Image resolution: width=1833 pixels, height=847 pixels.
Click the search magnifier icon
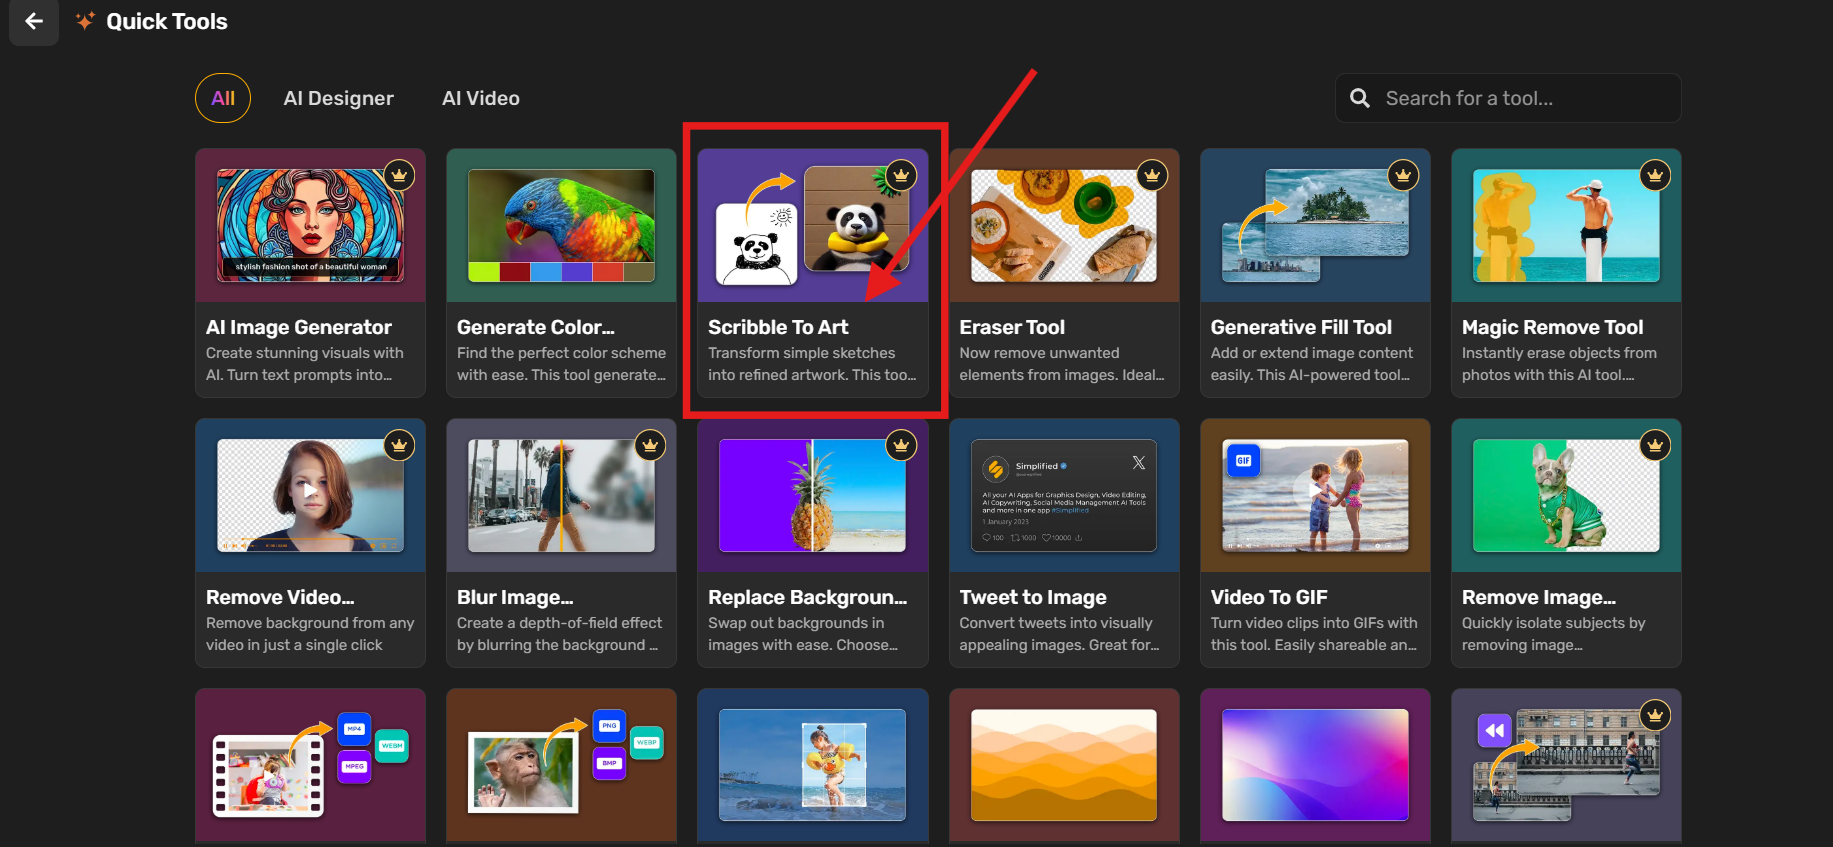pyautogui.click(x=1360, y=98)
